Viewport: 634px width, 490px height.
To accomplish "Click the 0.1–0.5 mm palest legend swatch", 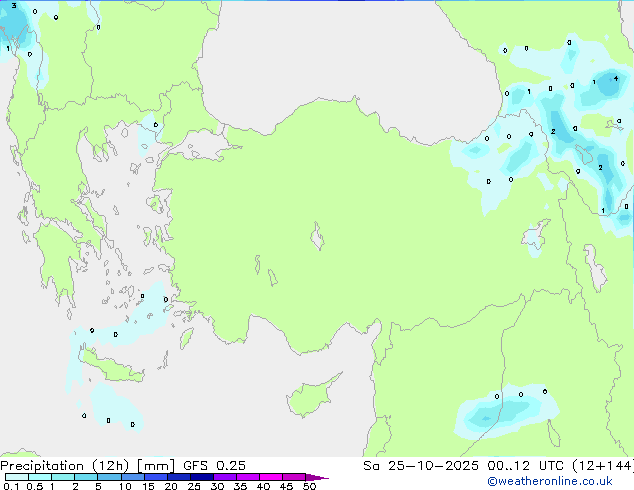I will tap(17, 477).
